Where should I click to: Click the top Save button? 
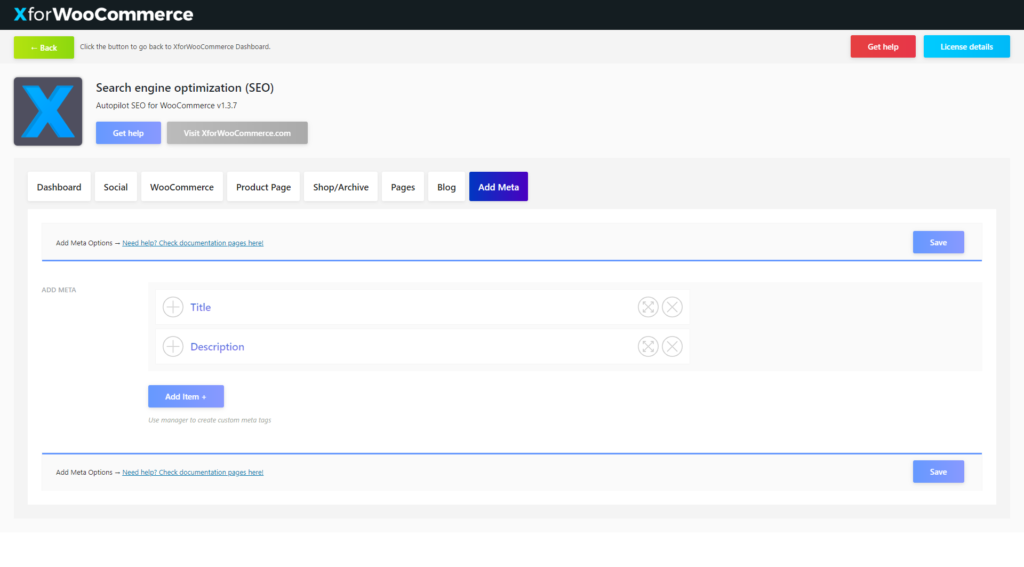point(938,242)
